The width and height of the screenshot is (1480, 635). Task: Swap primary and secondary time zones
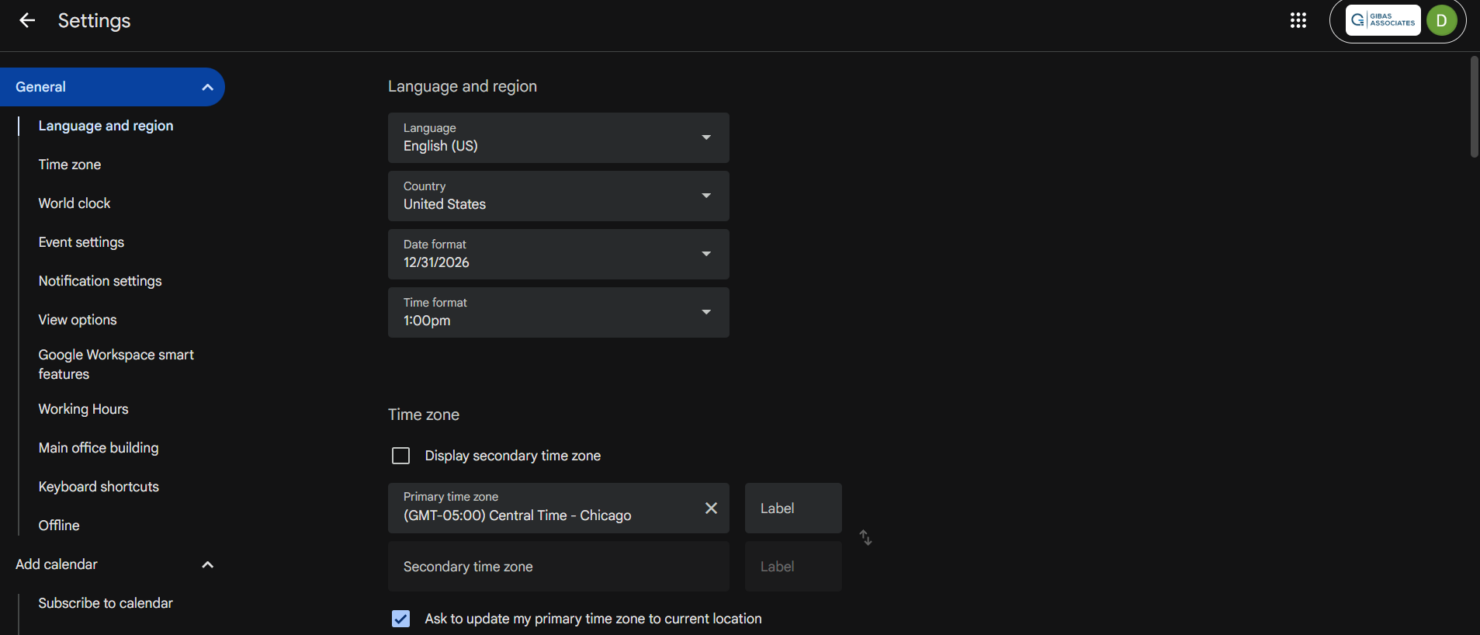(865, 538)
